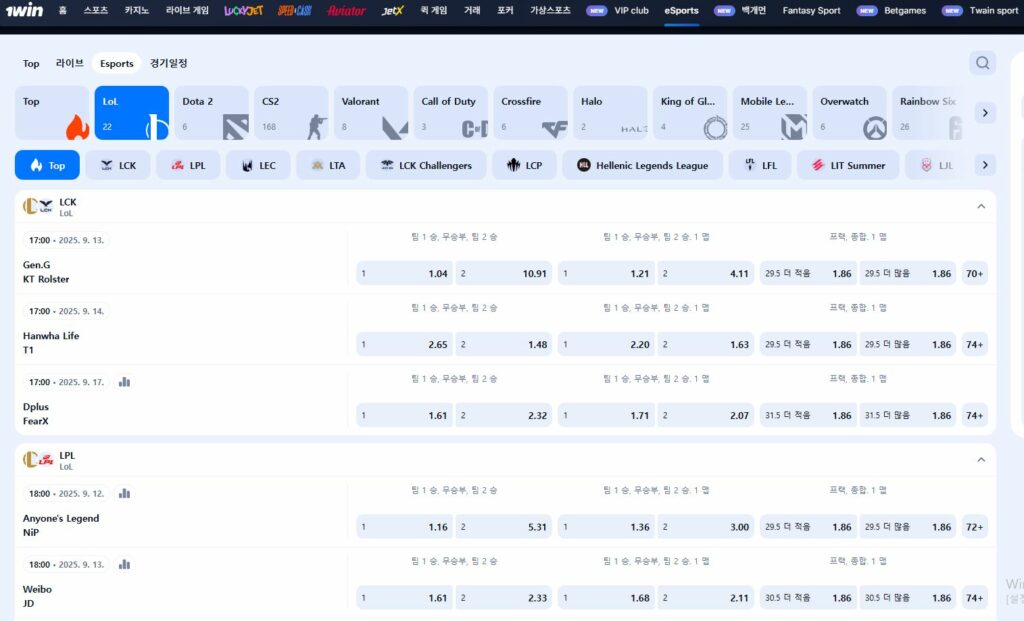Filter by LCK Challengers league chip
This screenshot has width=1024, height=621.
tap(426, 165)
